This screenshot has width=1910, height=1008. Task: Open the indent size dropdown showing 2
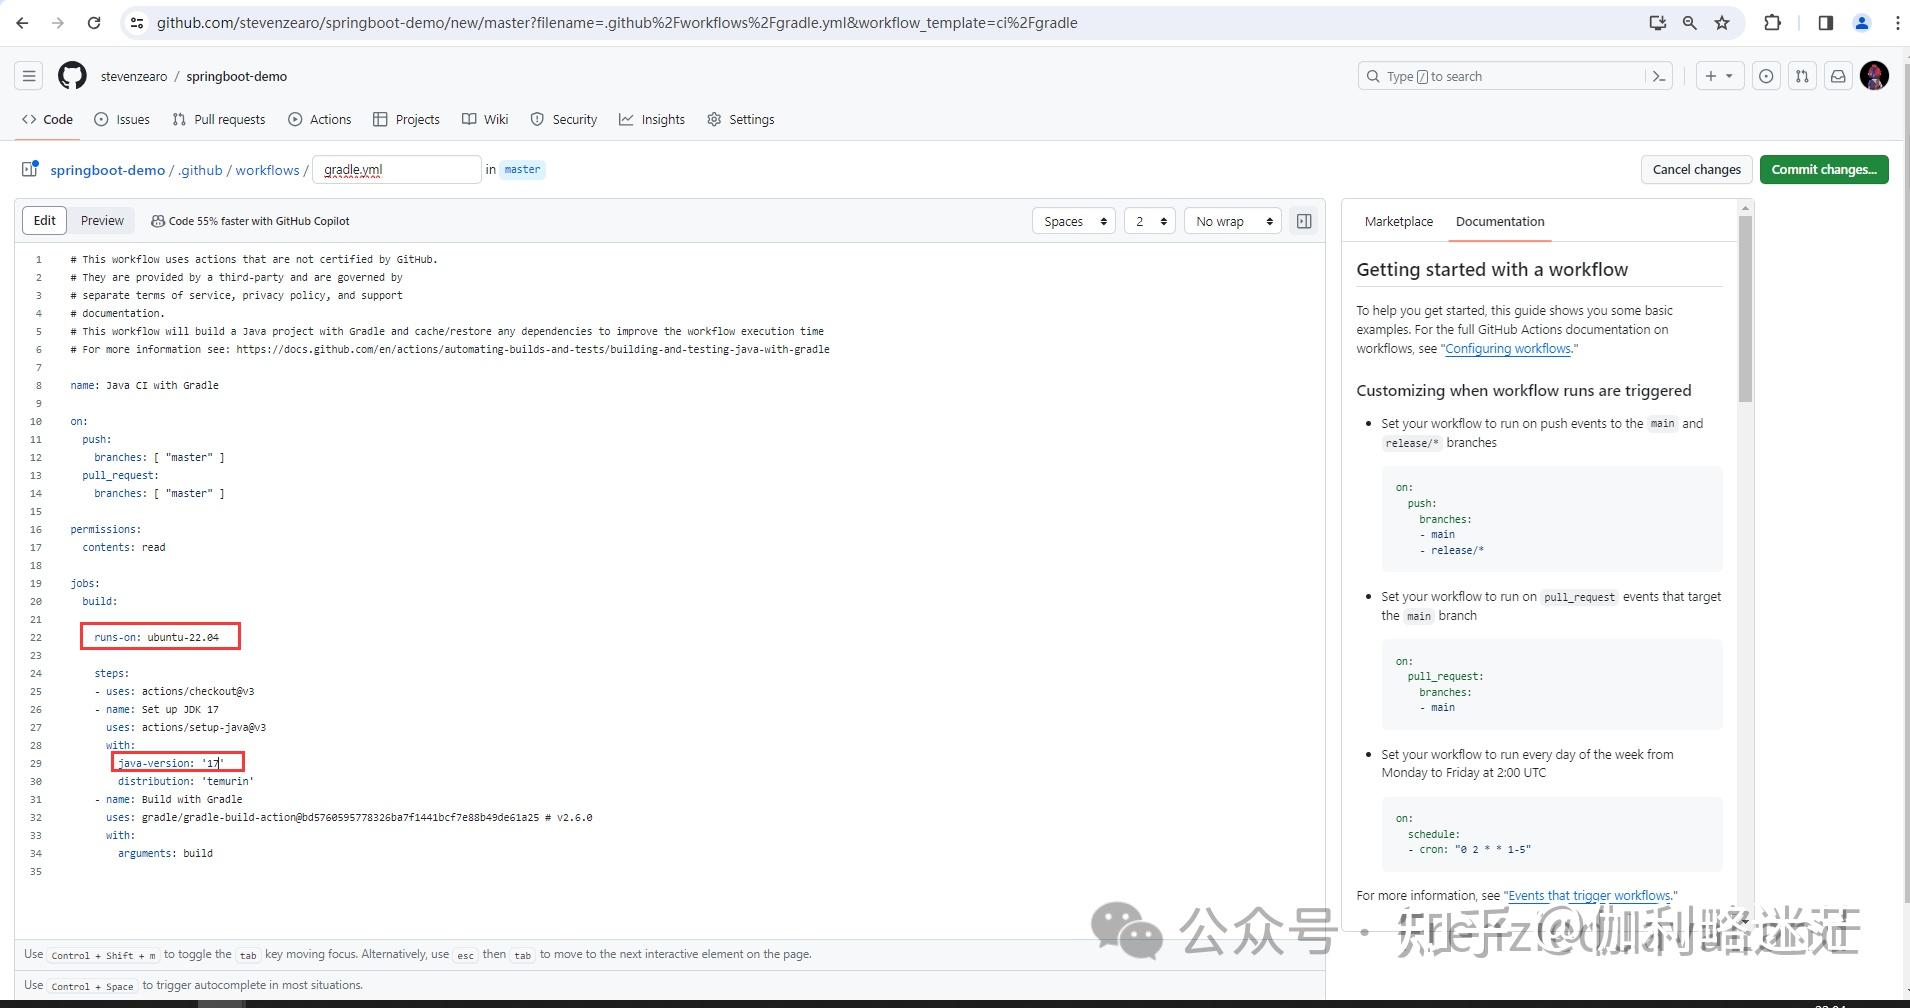(1149, 220)
